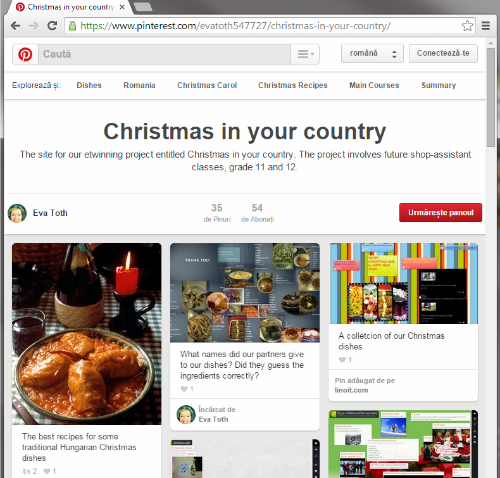Select the Romania explore topic
The width and height of the screenshot is (500, 478).
click(x=139, y=85)
